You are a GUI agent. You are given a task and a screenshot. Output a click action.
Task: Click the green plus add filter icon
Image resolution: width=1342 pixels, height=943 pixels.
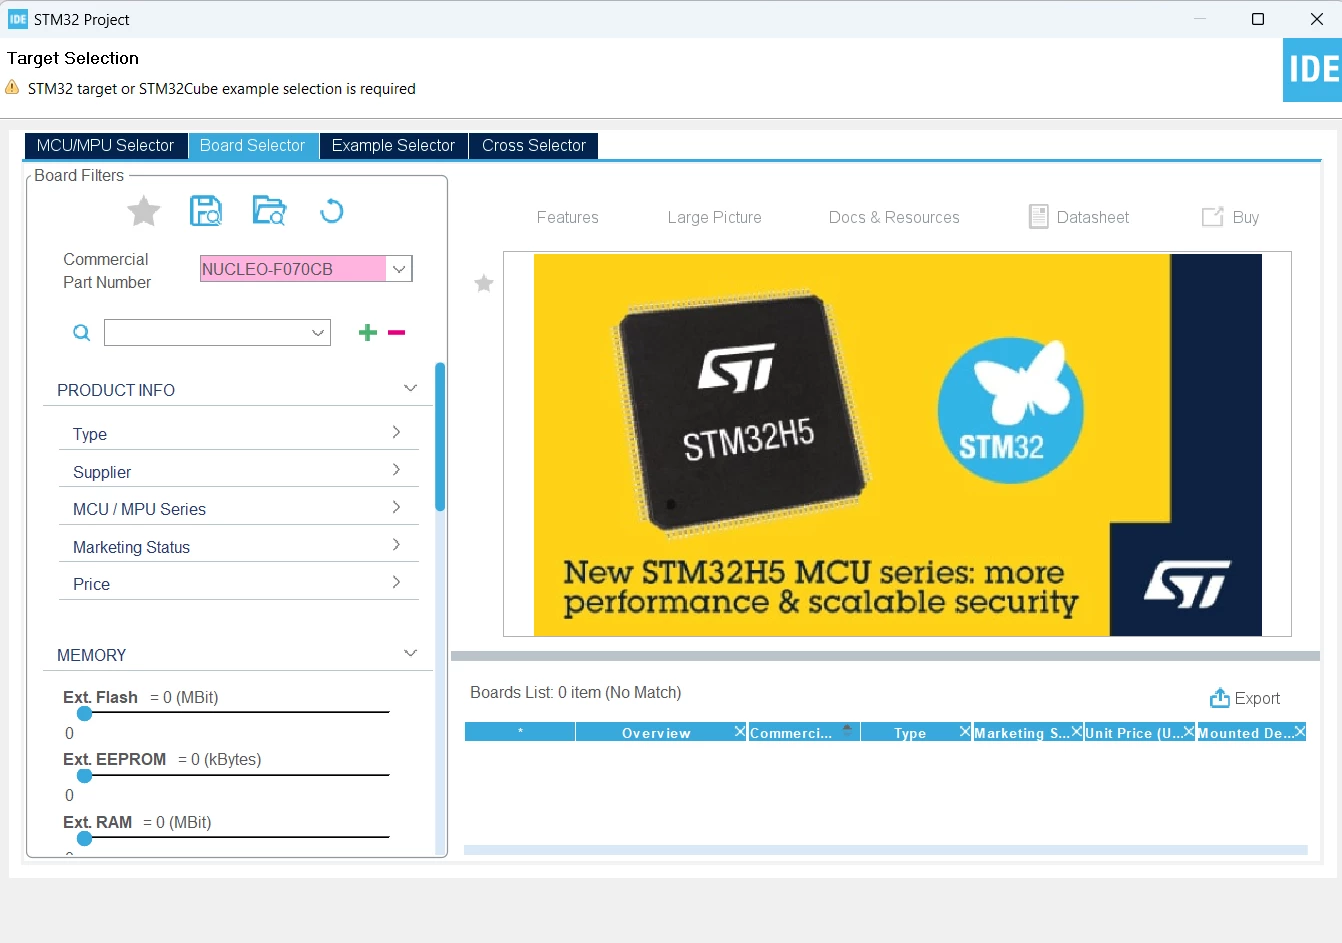pos(368,333)
